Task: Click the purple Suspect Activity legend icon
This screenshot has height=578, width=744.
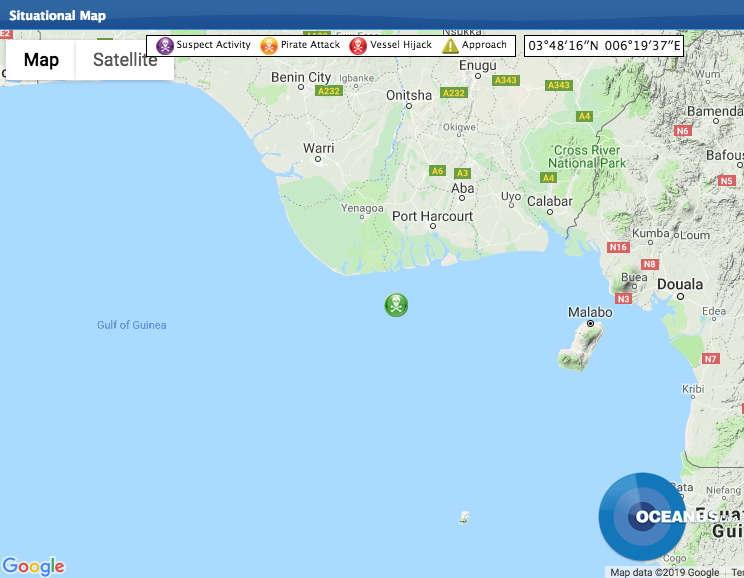Action: [165, 45]
